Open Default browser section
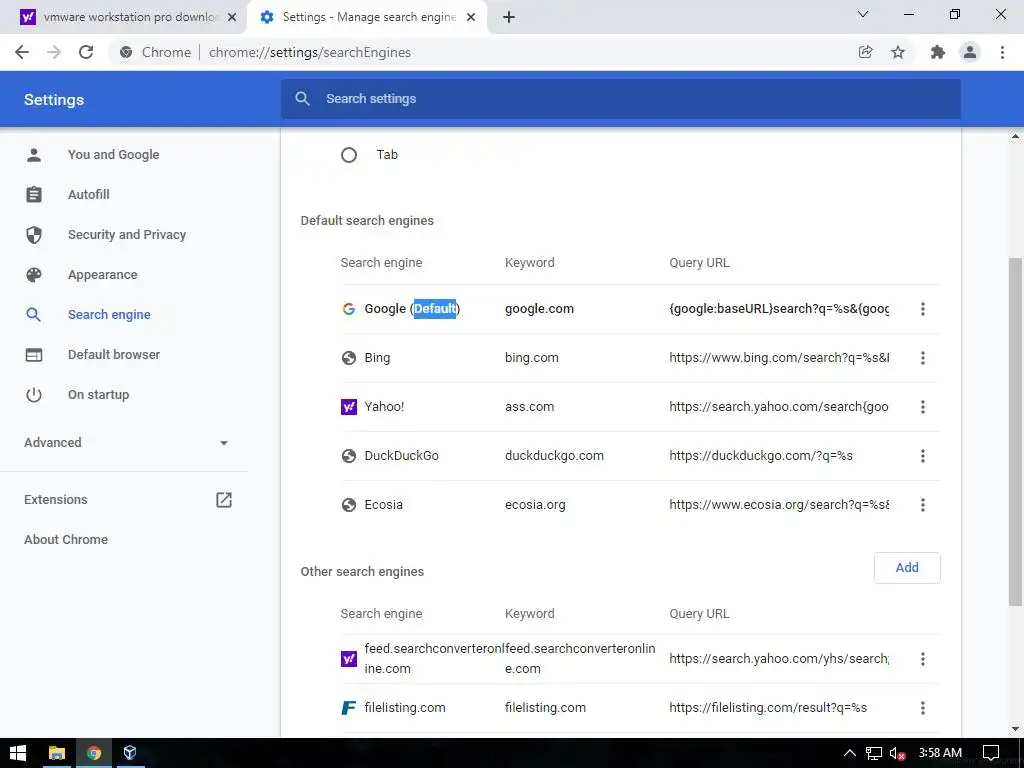1024x768 pixels. coord(114,355)
